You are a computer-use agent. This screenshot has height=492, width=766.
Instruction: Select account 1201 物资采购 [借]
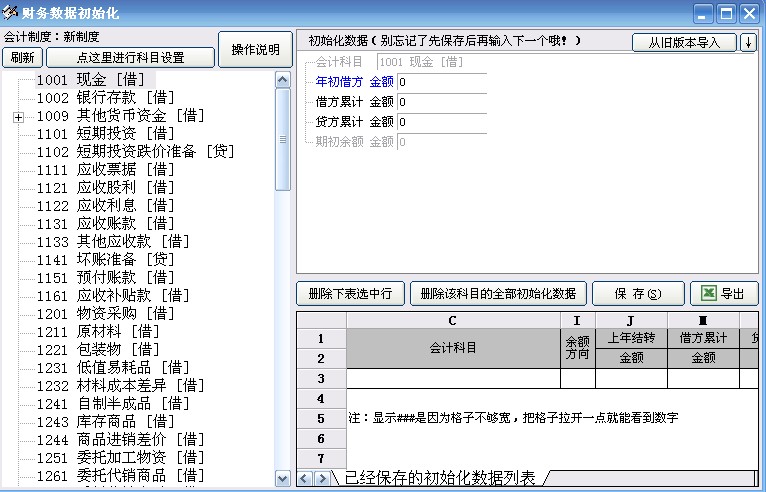click(106, 314)
